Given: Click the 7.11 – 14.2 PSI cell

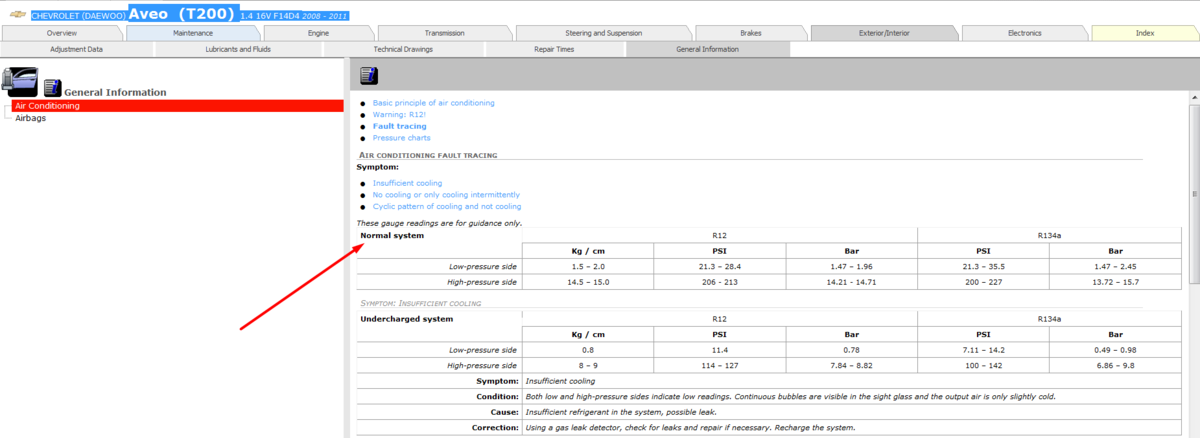Looking at the screenshot, I should click(x=984, y=350).
